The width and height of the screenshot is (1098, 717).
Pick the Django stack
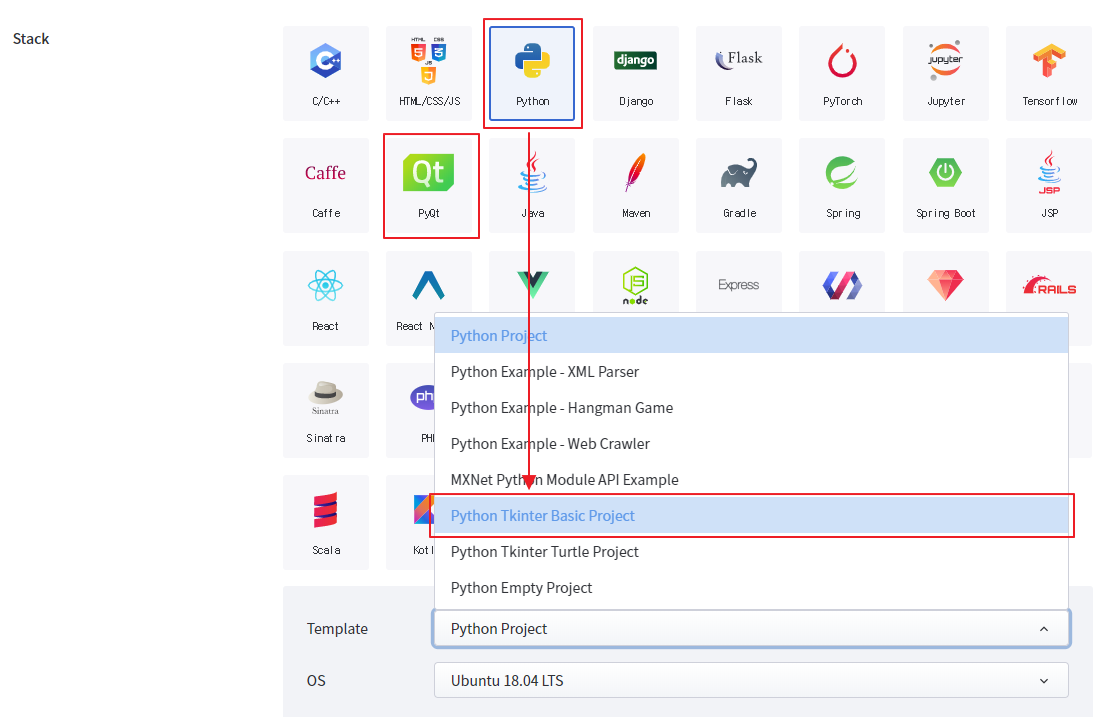pyautogui.click(x=636, y=74)
